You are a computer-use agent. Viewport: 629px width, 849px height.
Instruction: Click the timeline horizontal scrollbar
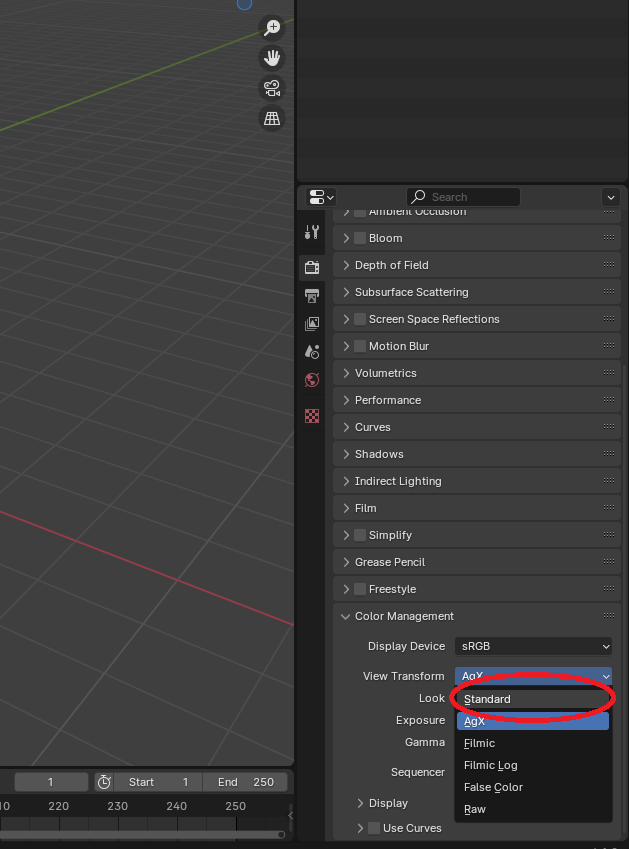tap(142, 834)
